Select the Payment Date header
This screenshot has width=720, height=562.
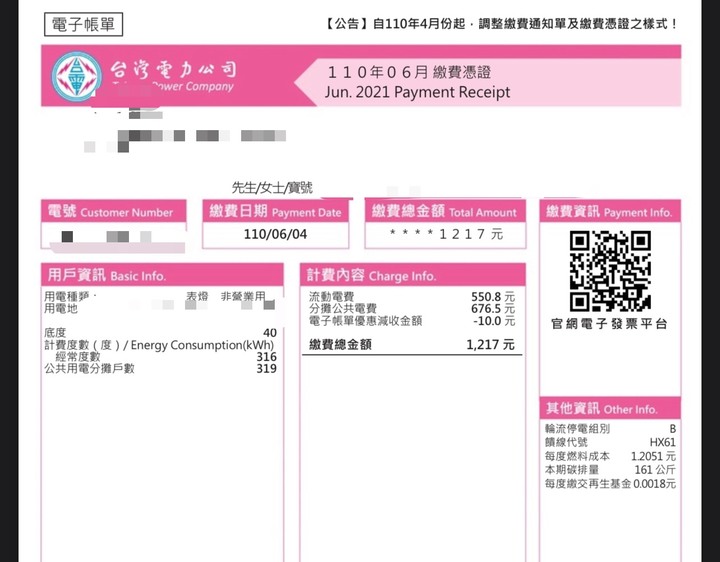[276, 211]
